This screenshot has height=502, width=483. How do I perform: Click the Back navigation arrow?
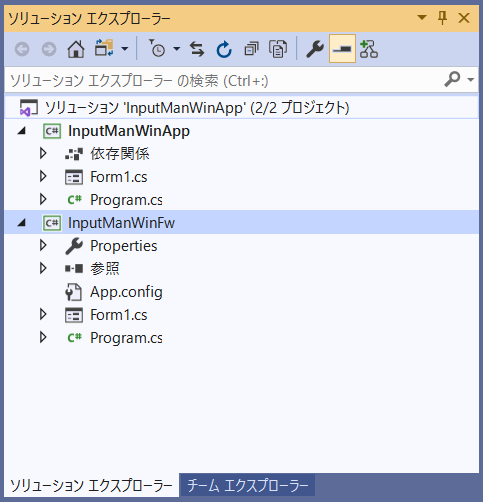point(22,49)
